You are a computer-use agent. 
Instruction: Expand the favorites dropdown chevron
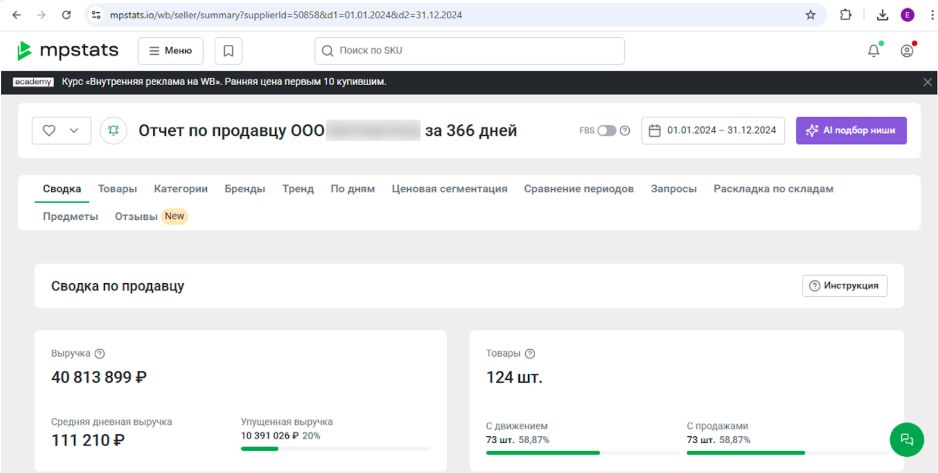coord(74,131)
